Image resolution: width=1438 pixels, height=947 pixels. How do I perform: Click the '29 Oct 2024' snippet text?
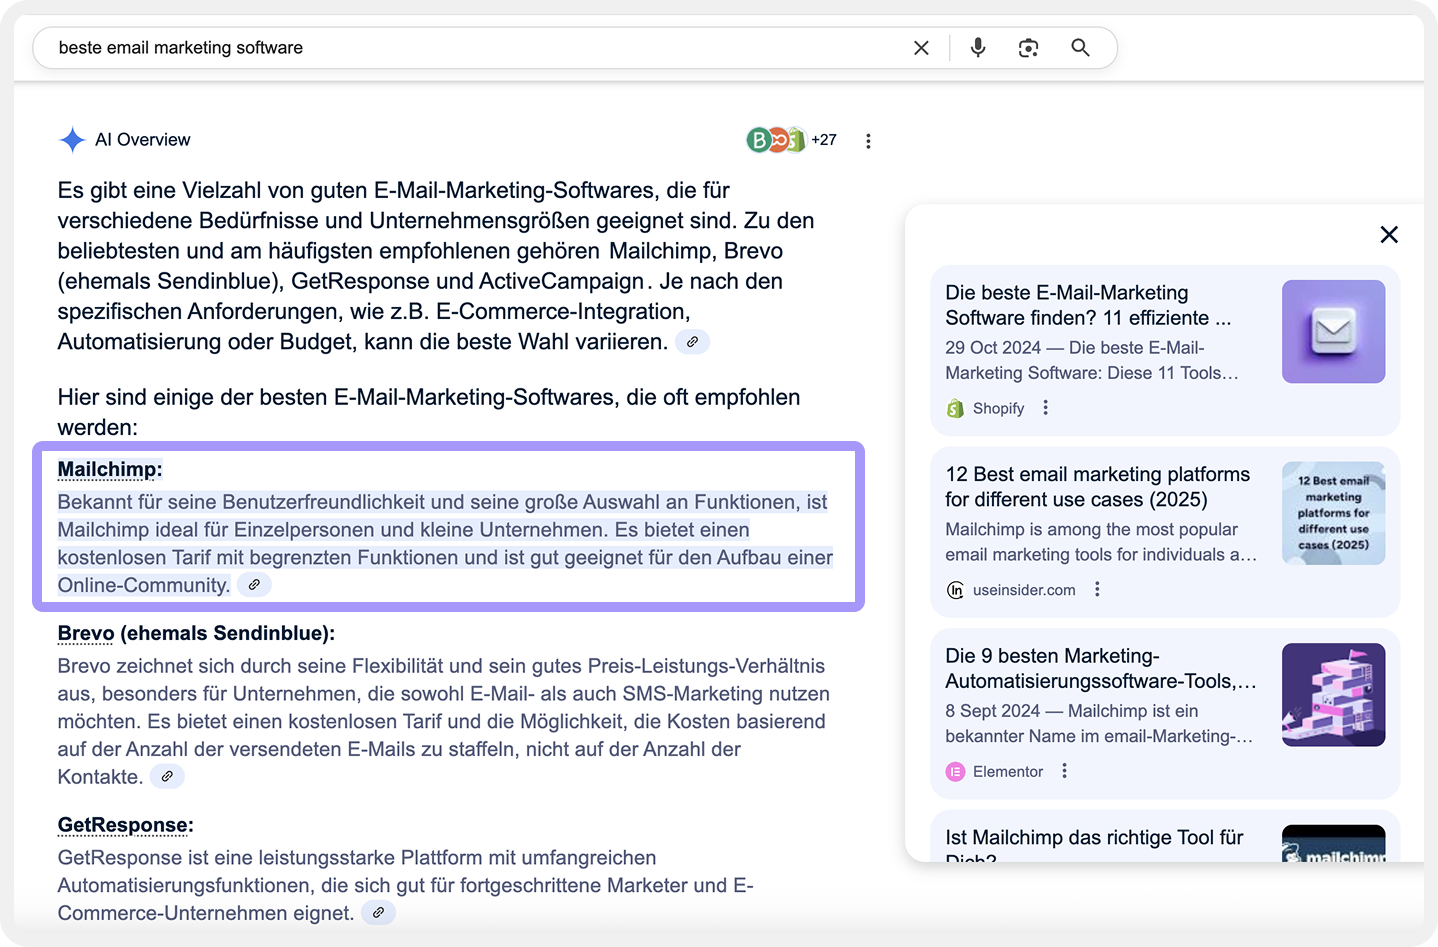(1092, 360)
